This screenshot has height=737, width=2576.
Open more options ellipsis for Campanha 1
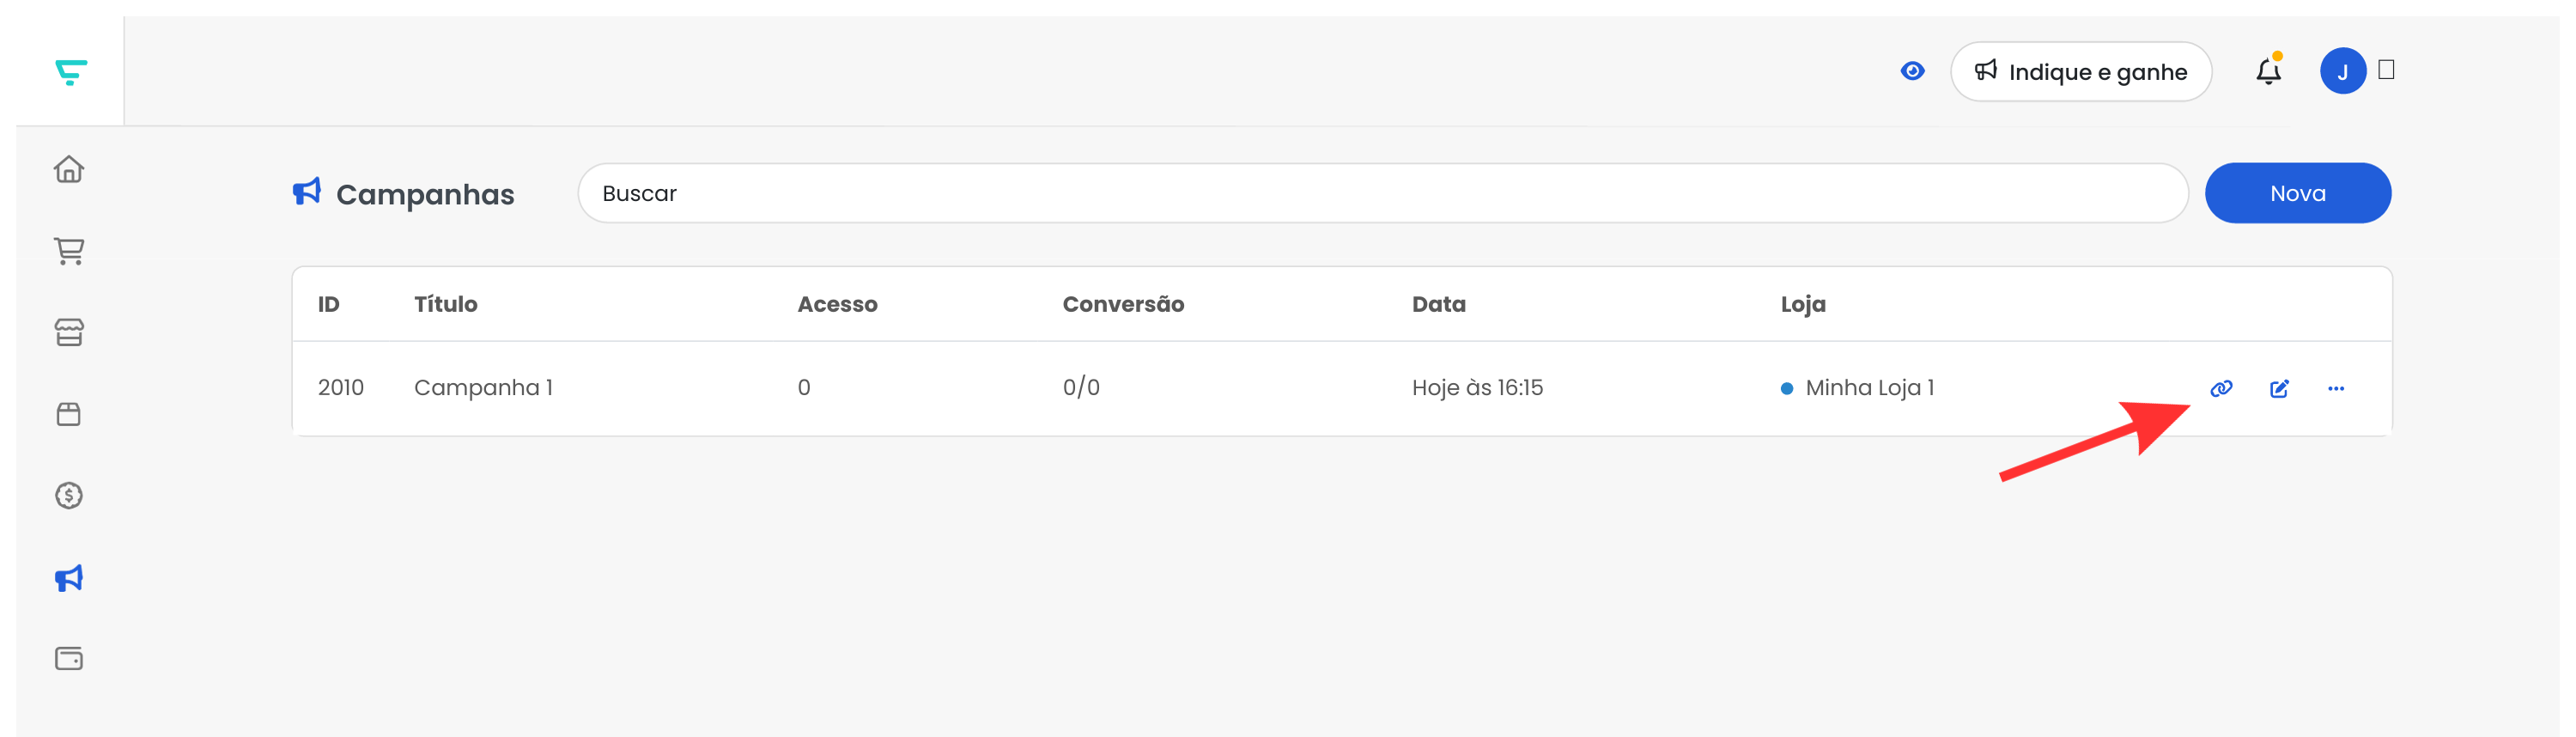pos(2336,389)
